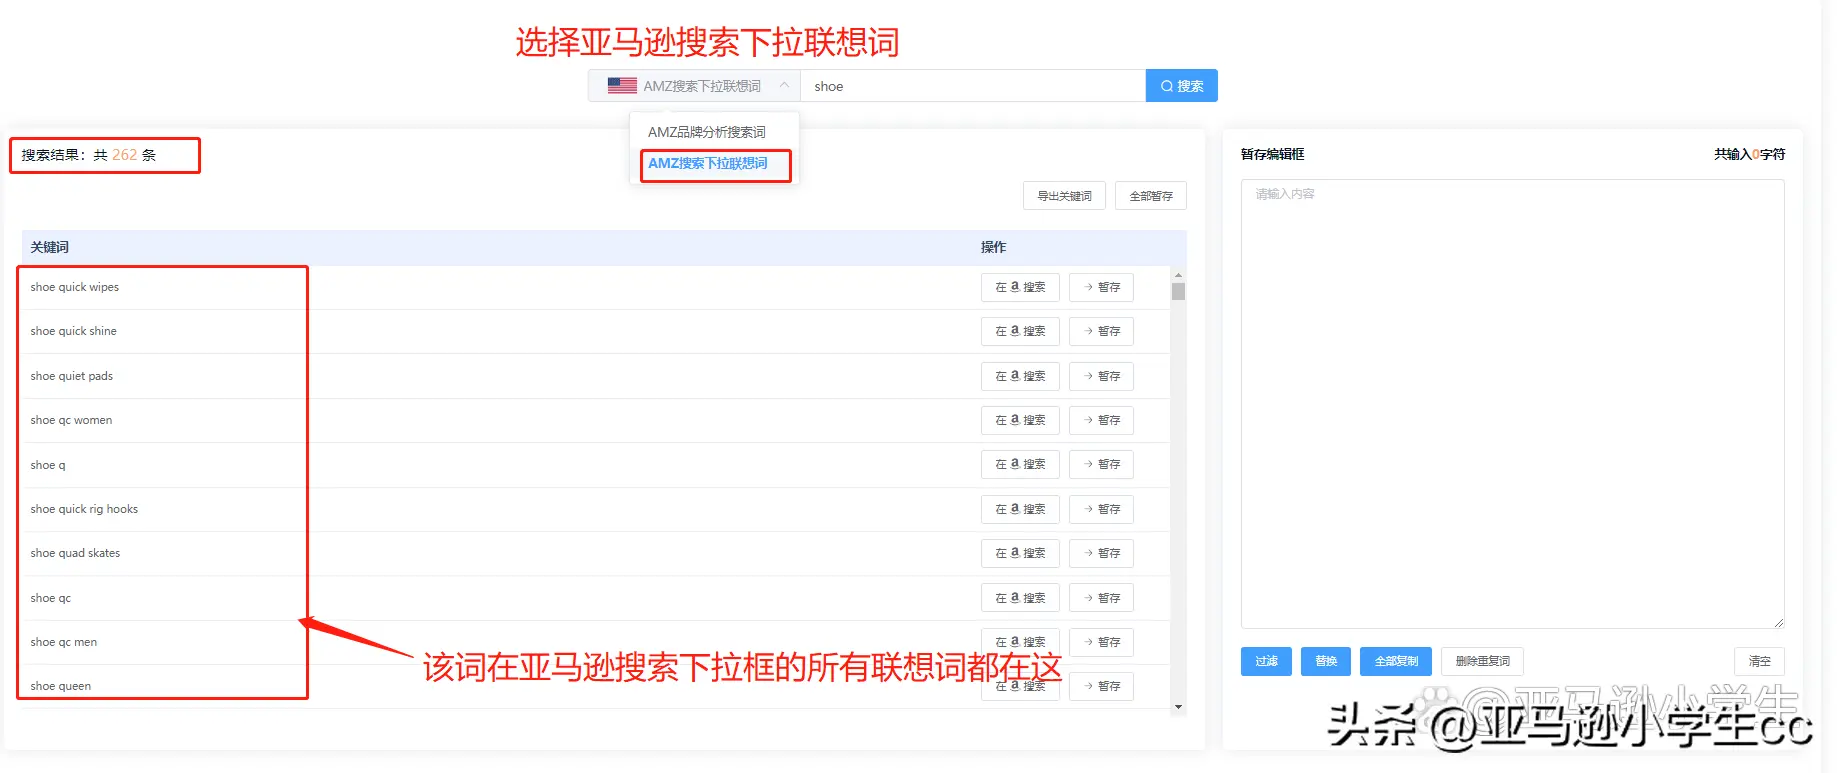The image size is (1837, 773).
Task: Click the 'shoe qc men' keyword text
Action: tap(64, 642)
